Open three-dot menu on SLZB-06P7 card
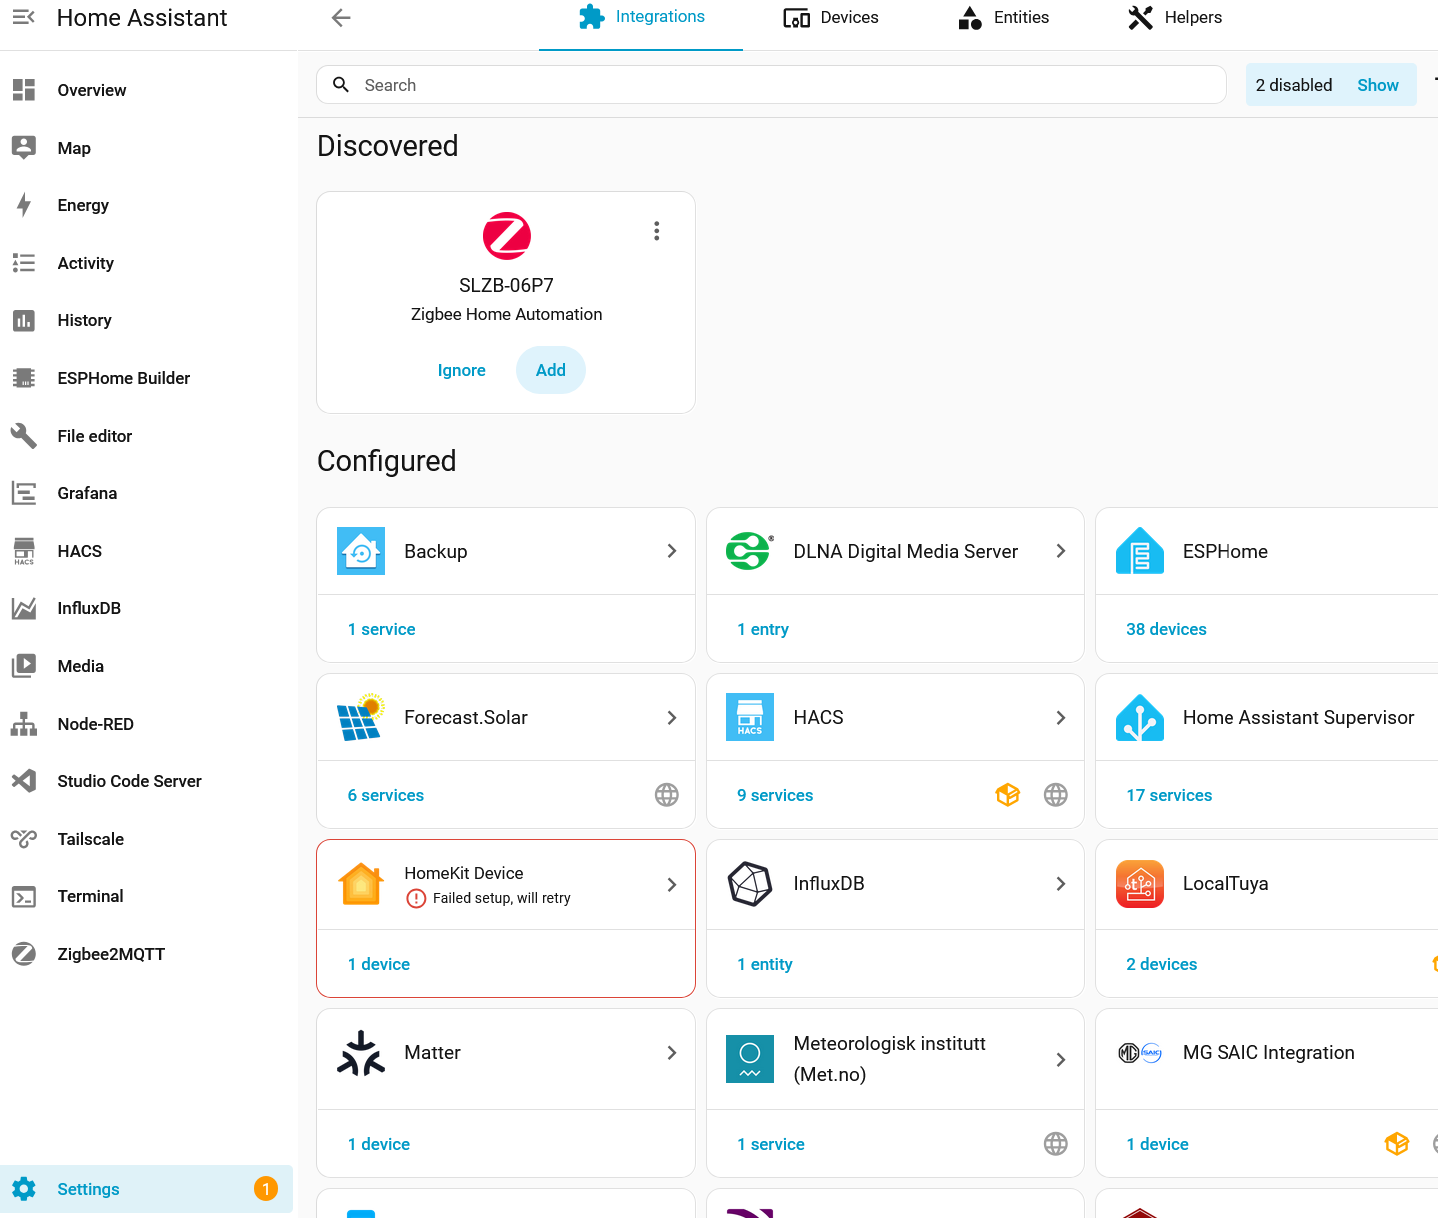Viewport: 1438px width, 1218px height. [657, 231]
